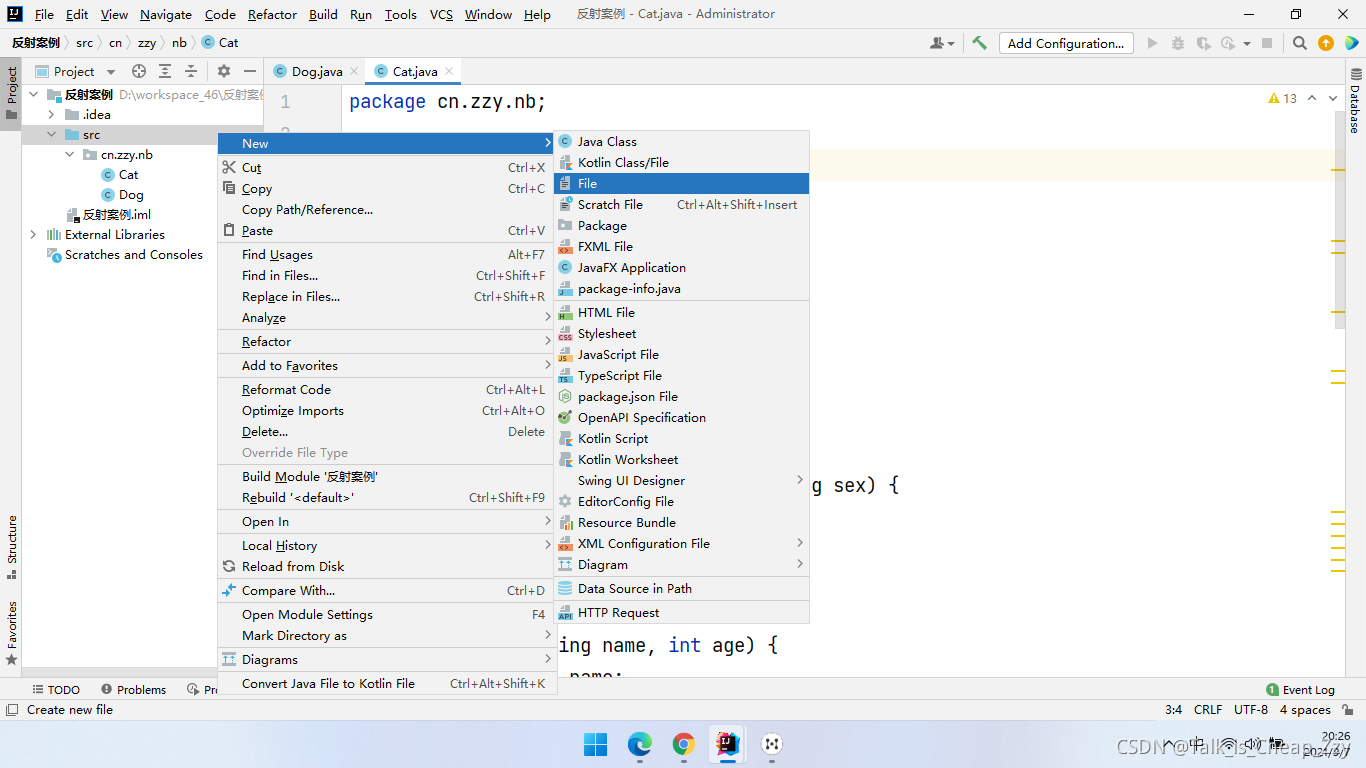Open the Project view dropdown arrow

[x=111, y=71]
